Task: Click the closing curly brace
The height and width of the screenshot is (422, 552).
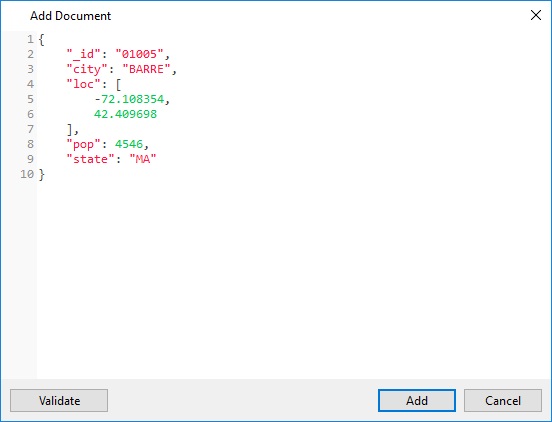Action: pos(42,174)
